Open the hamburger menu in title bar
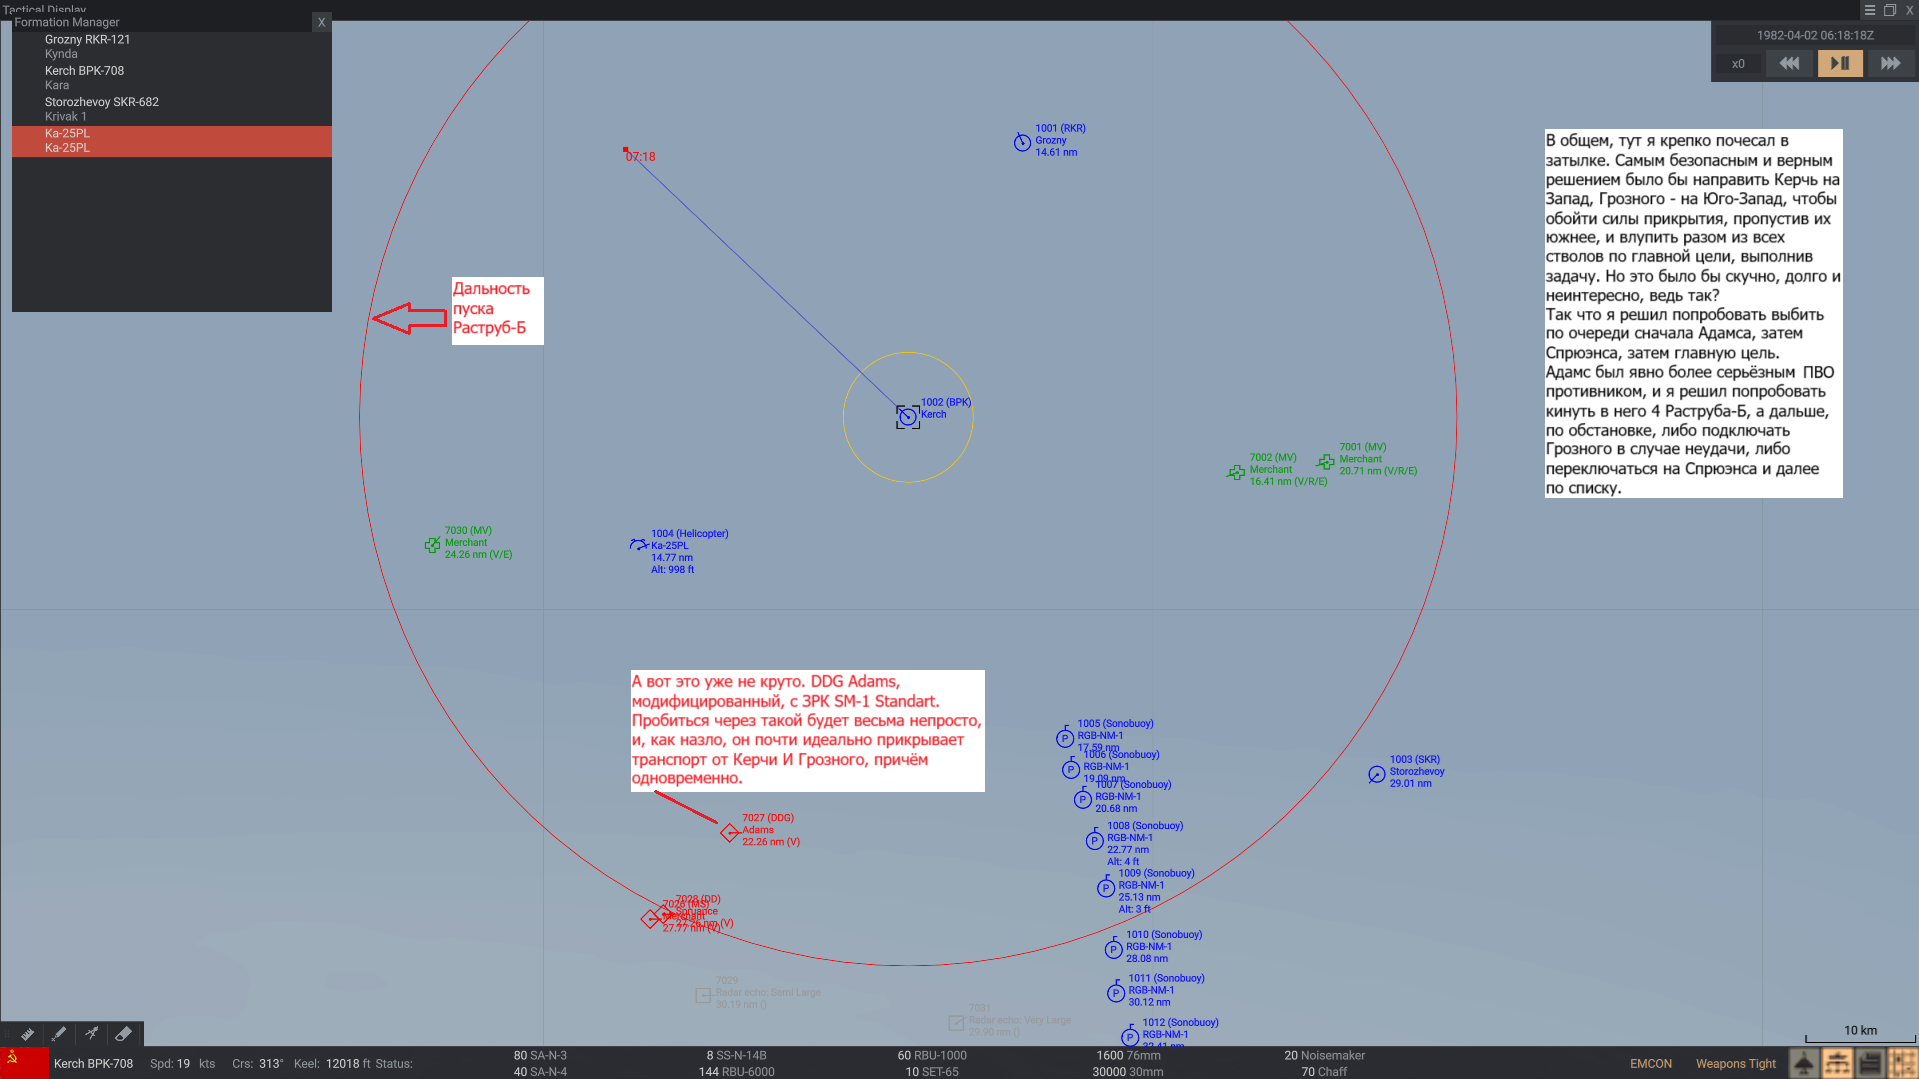The width and height of the screenshot is (1919, 1079). click(x=1870, y=10)
